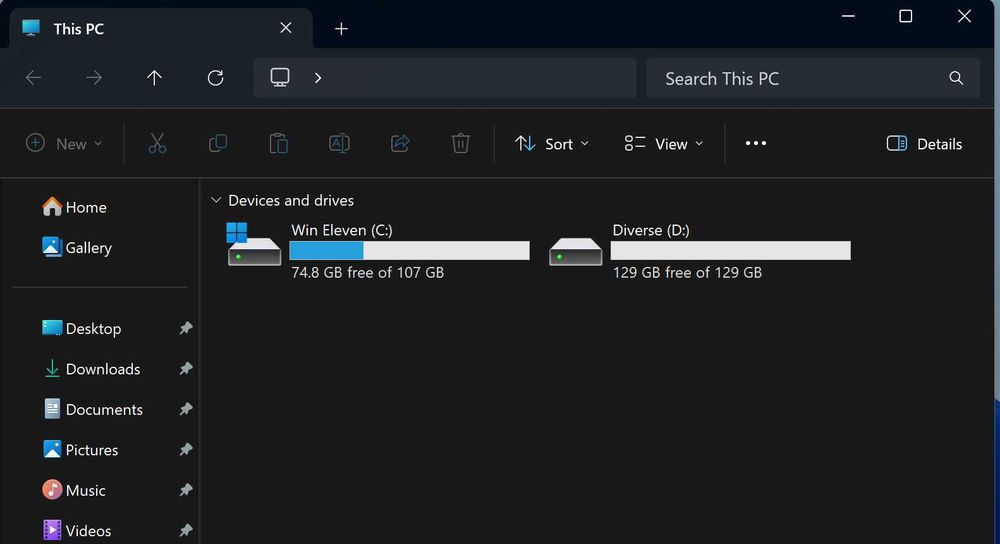Image resolution: width=1000 pixels, height=544 pixels.
Task: Click the Delete trash icon
Action: pos(460,143)
